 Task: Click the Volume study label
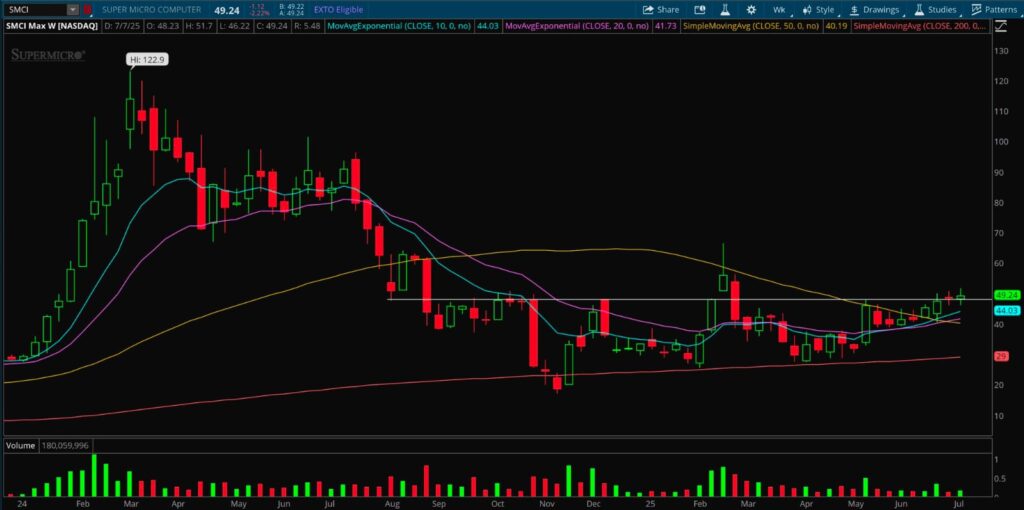pos(20,445)
